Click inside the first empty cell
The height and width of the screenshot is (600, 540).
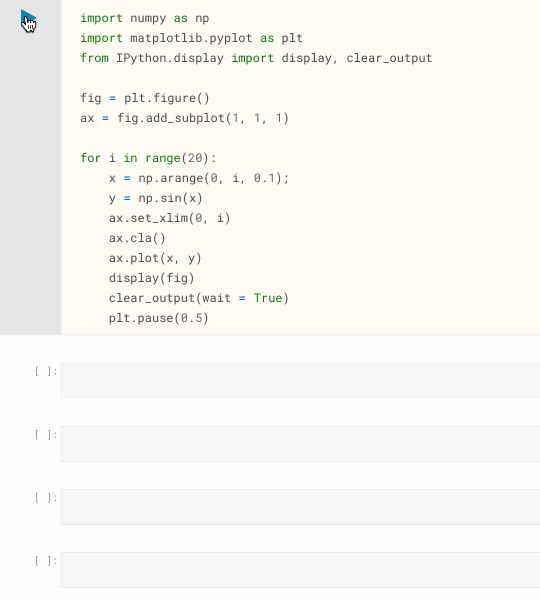click(300, 380)
